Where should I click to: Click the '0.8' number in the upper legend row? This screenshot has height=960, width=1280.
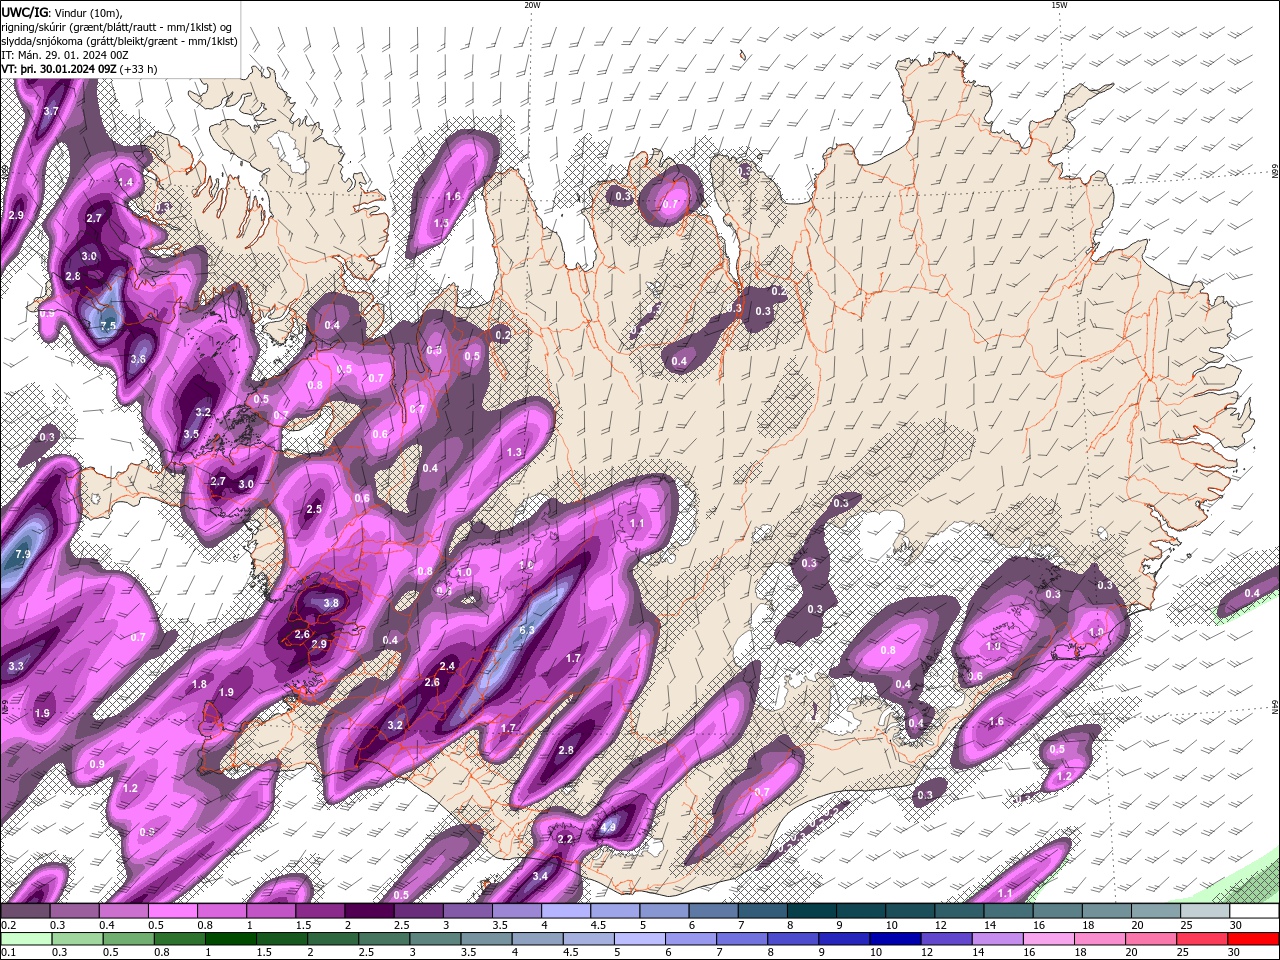[x=205, y=926]
